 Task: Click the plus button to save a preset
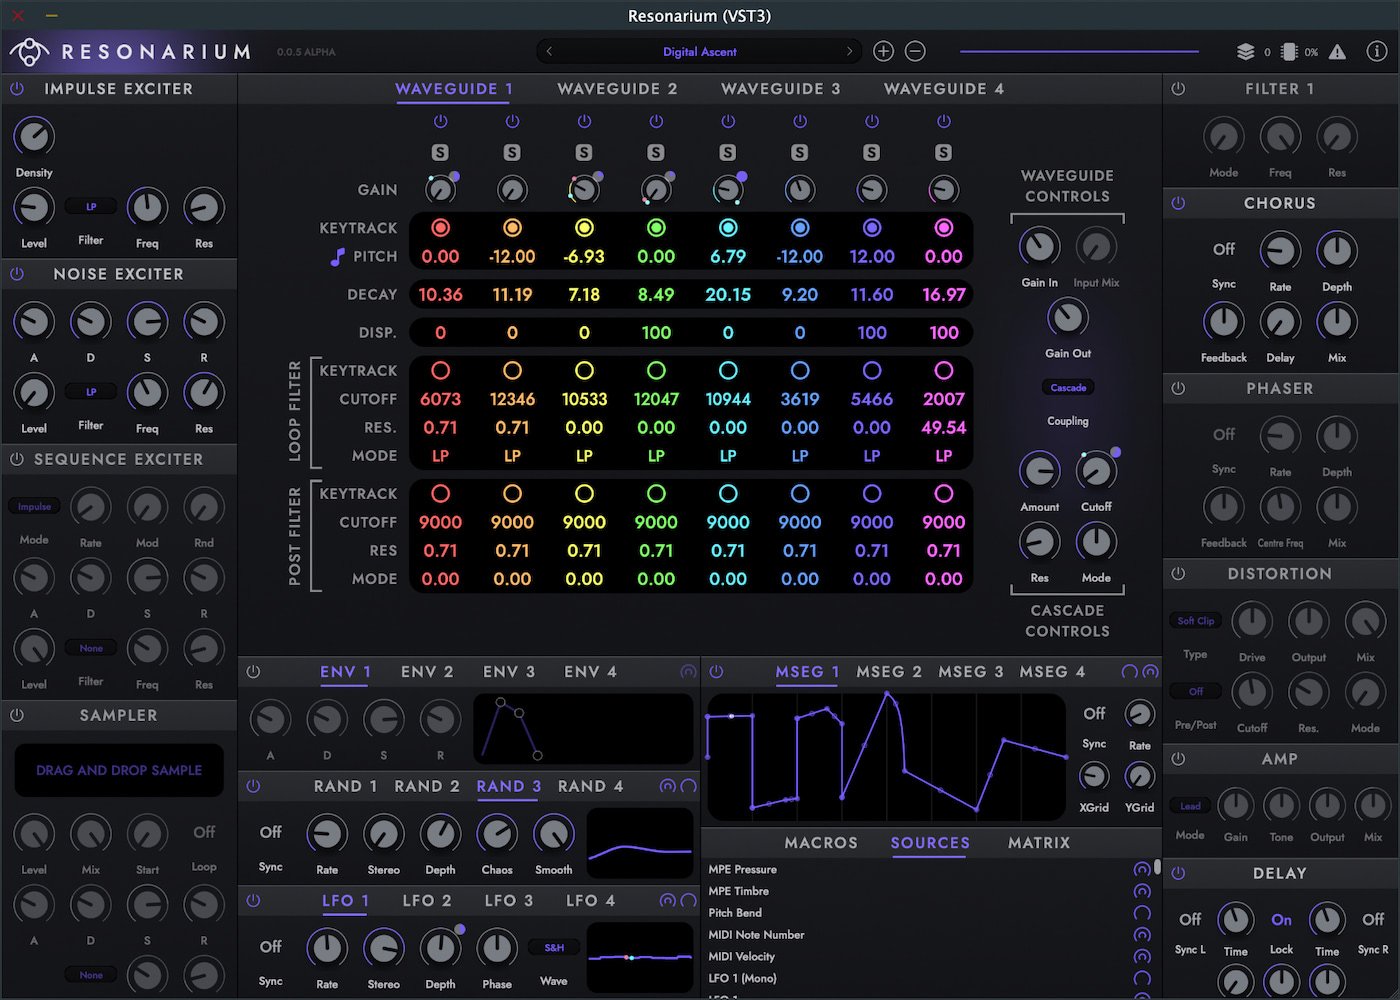click(883, 51)
